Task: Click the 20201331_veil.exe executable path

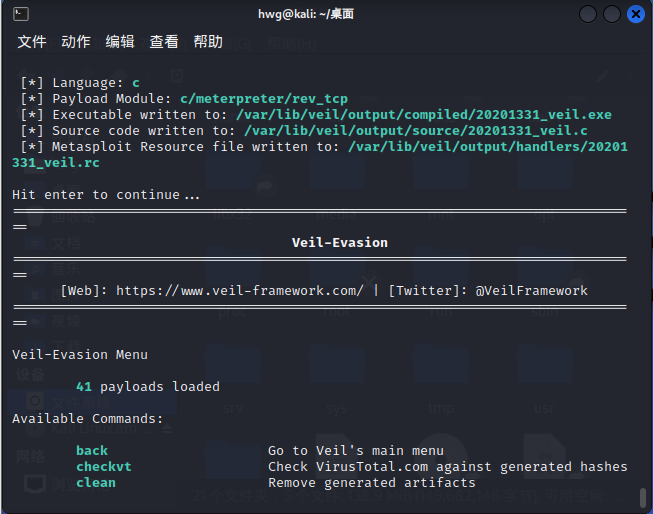Action: pos(424,115)
